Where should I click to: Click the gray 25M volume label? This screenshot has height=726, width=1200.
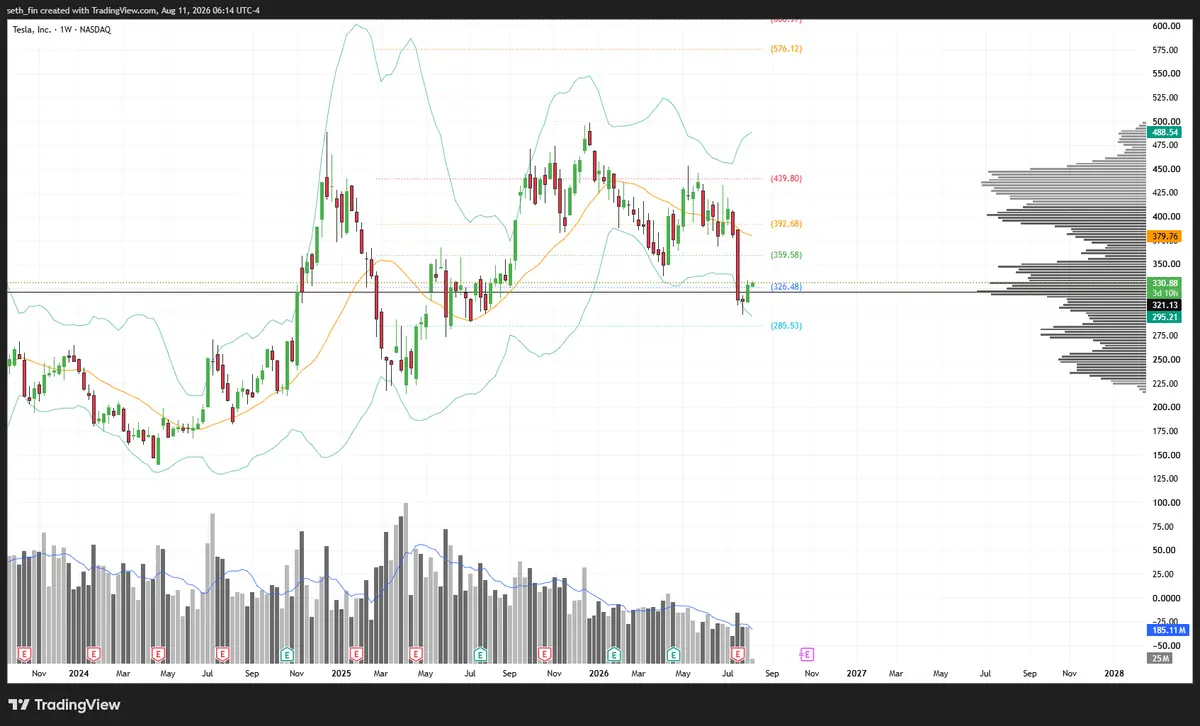1161,659
